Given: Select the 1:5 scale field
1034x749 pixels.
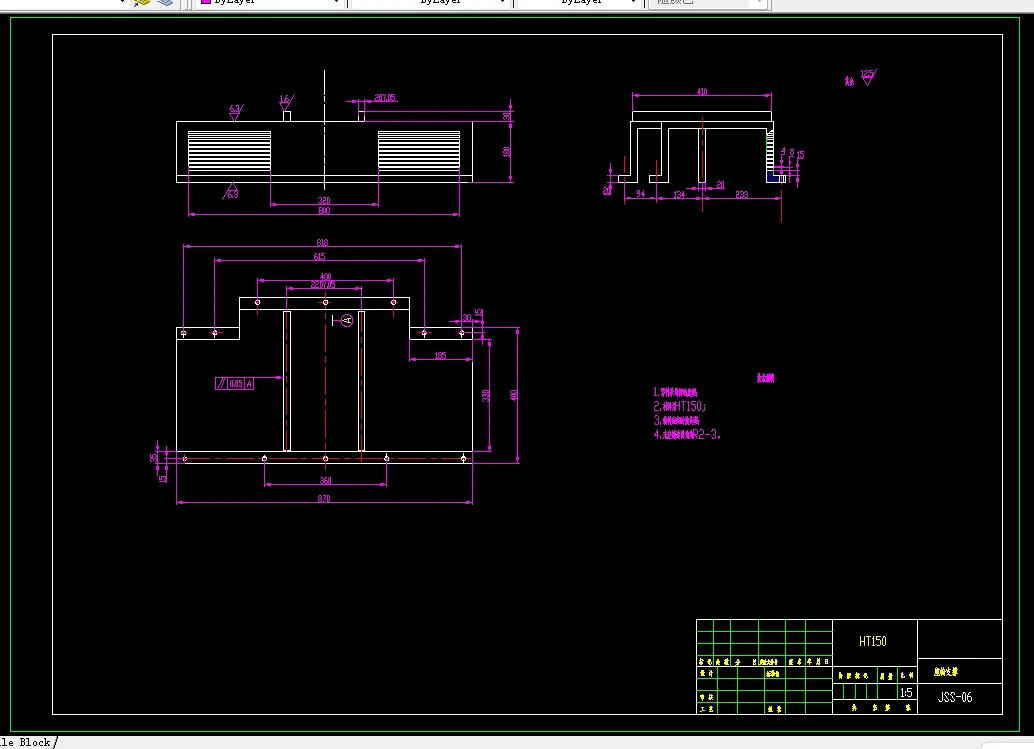Looking at the screenshot, I should pos(907,692).
